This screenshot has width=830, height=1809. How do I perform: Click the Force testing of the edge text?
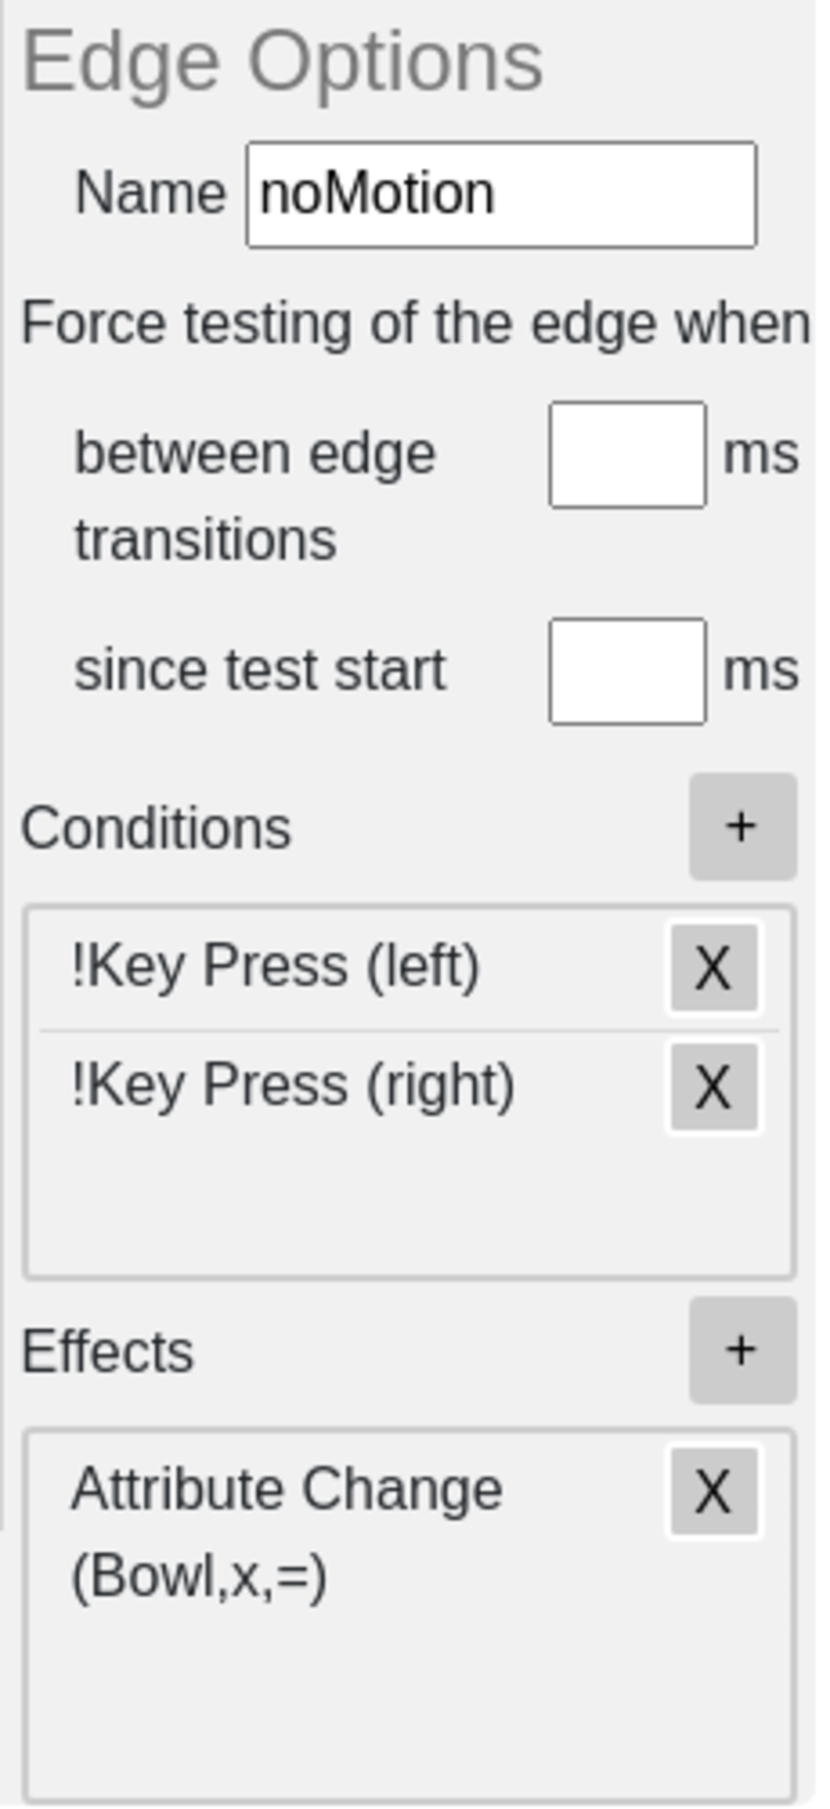click(415, 324)
